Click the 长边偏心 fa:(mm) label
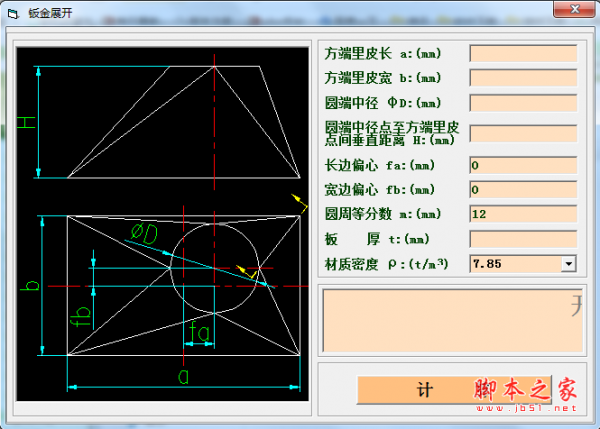The height and width of the screenshot is (429, 600). point(380,165)
